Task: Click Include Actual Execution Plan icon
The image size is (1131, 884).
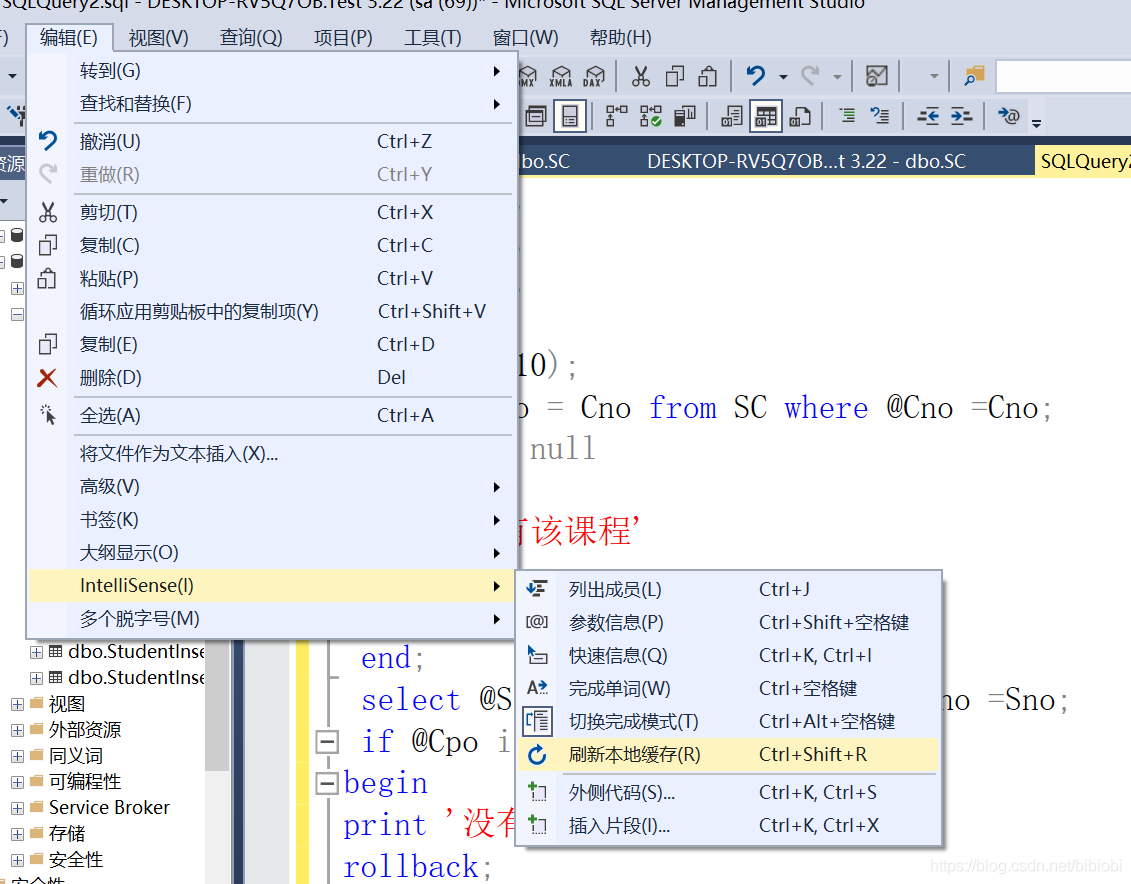Action: pos(651,116)
